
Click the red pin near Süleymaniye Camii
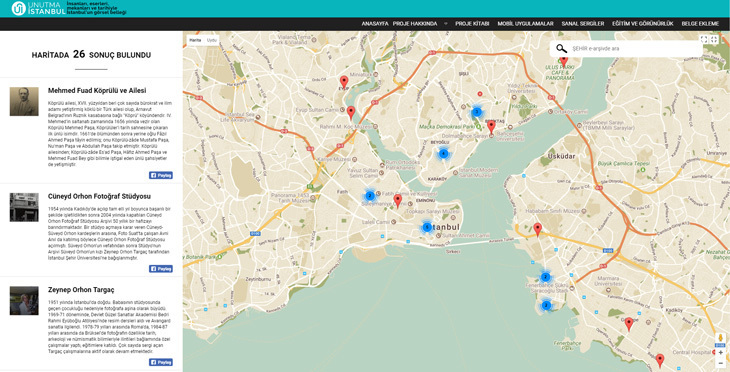click(x=398, y=201)
